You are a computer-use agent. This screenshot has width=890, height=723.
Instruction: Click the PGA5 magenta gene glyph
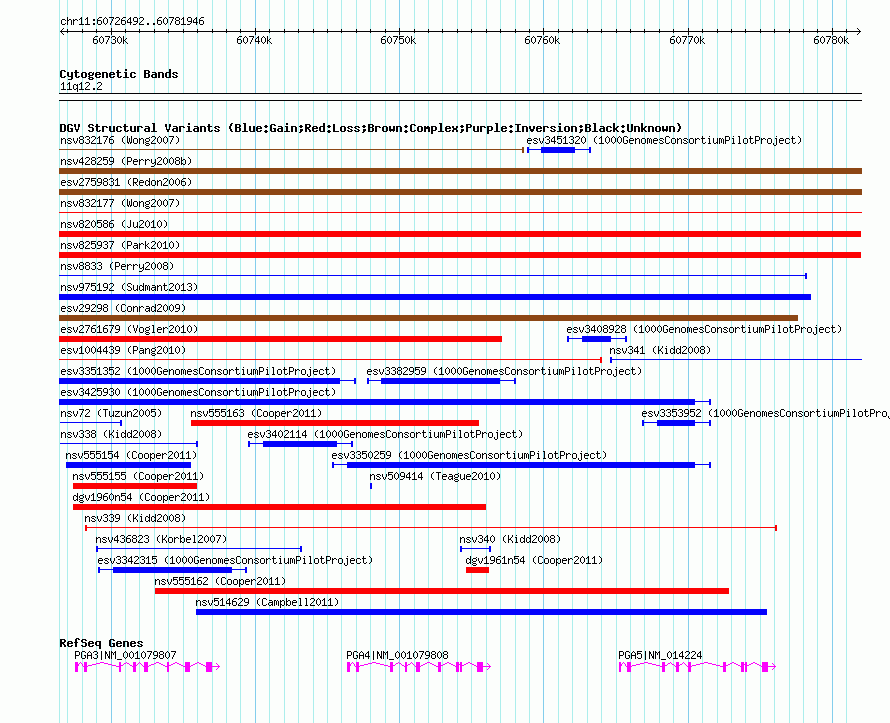point(697,667)
